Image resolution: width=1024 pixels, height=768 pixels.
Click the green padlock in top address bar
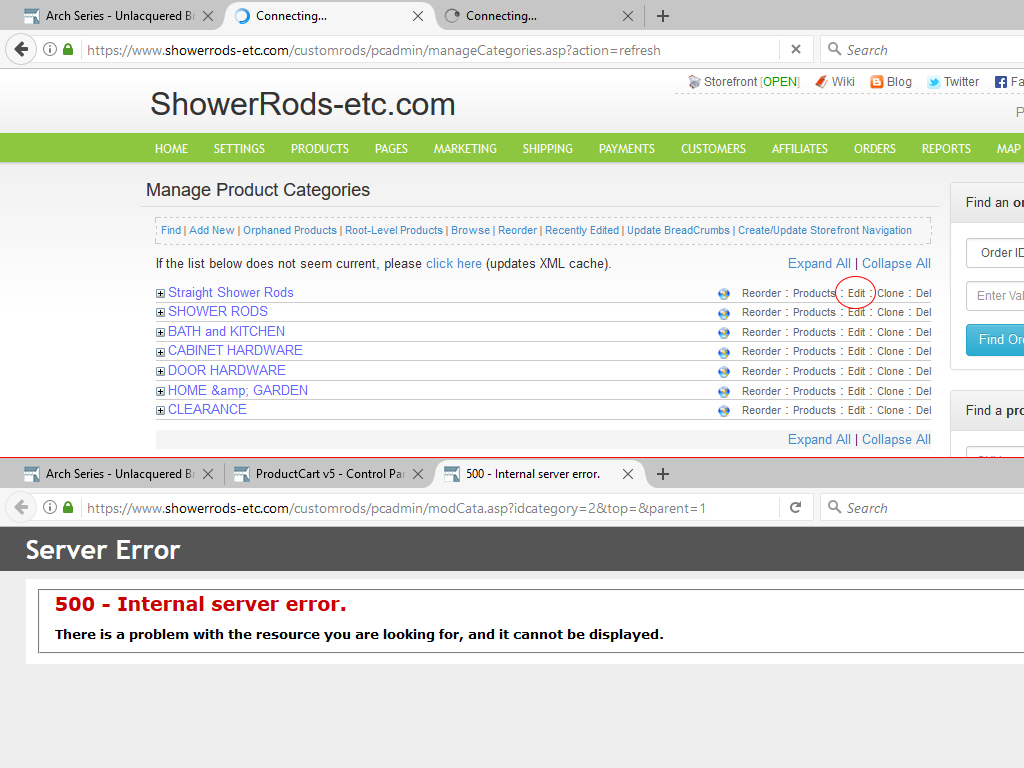click(68, 50)
